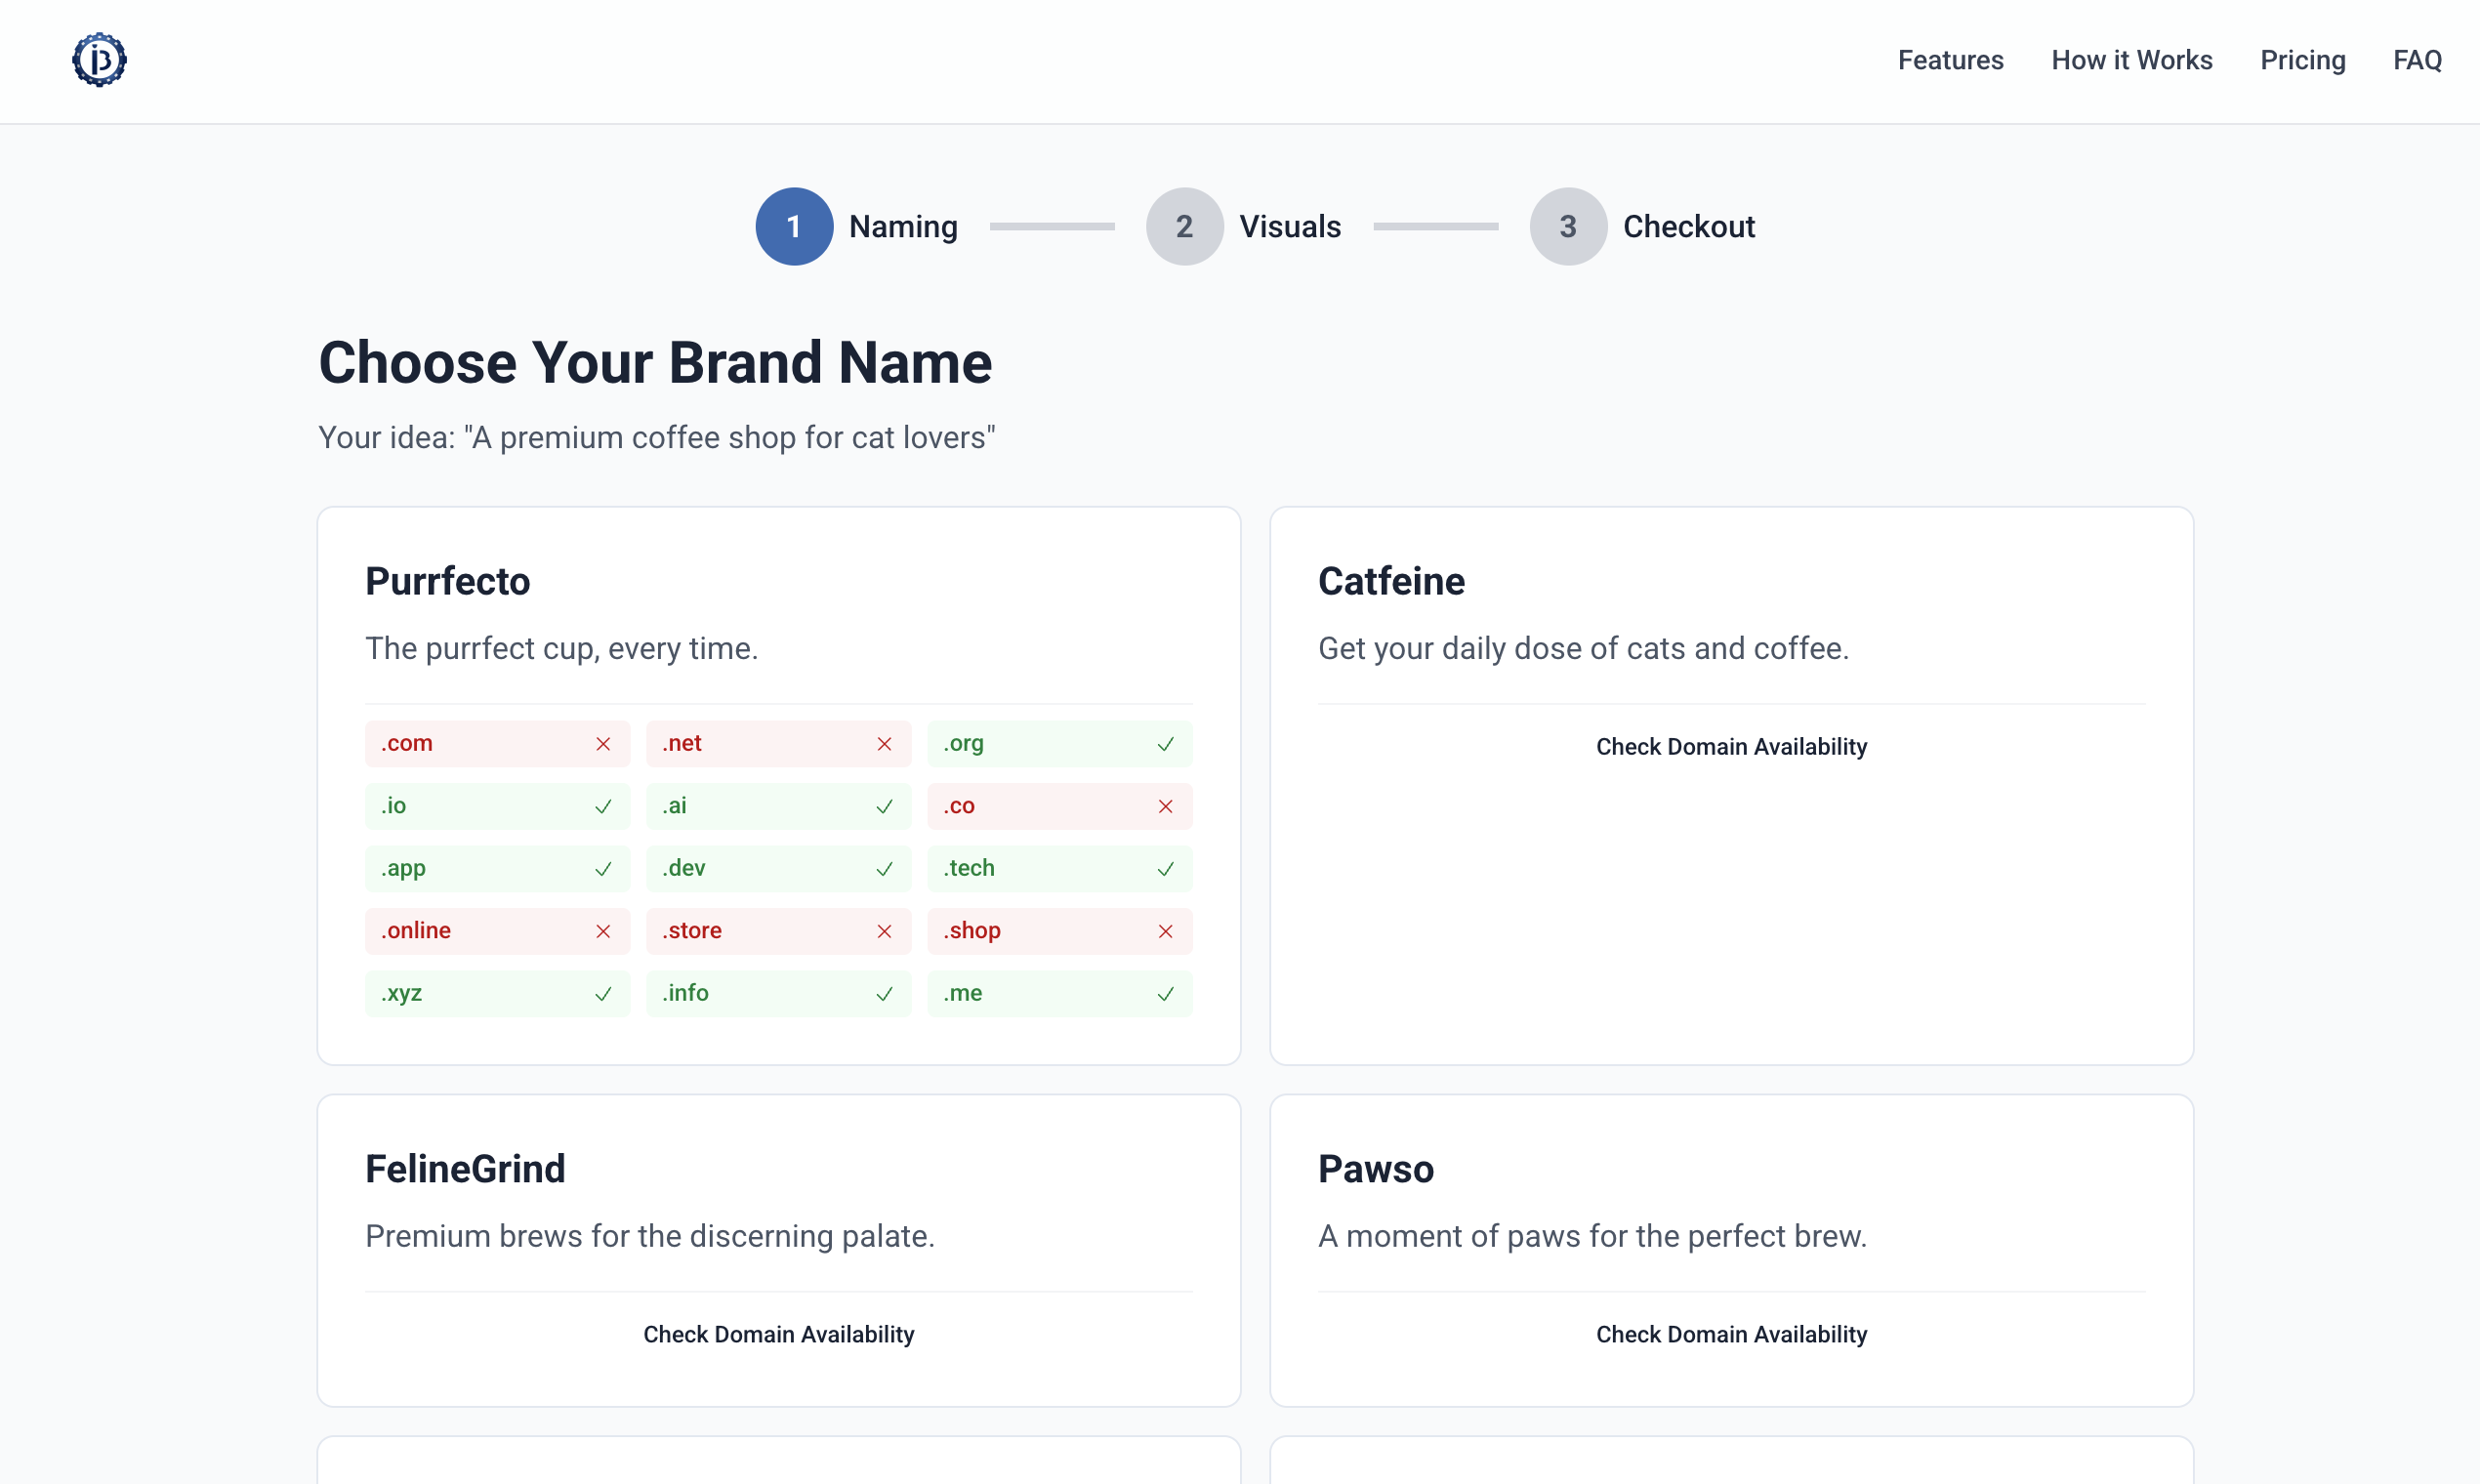This screenshot has width=2480, height=1484.
Task: Select the available .dev domain option
Action: click(x=779, y=868)
